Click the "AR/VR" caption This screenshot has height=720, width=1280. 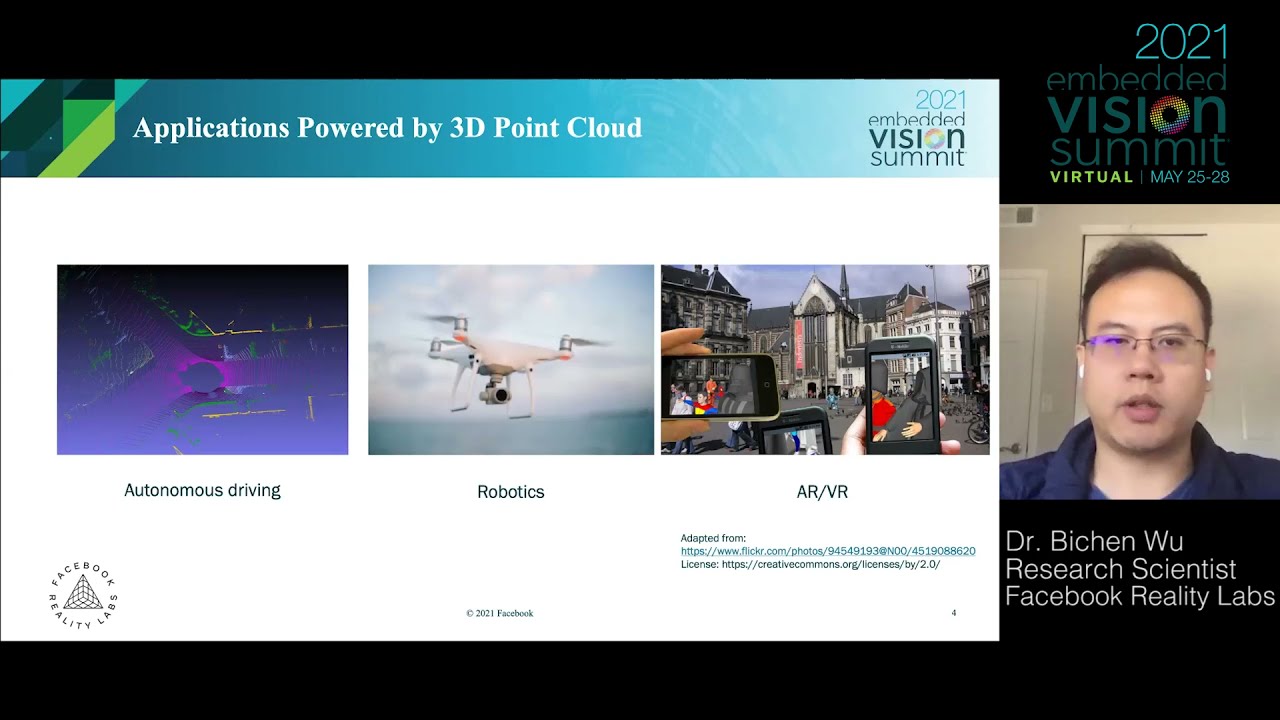(x=822, y=492)
